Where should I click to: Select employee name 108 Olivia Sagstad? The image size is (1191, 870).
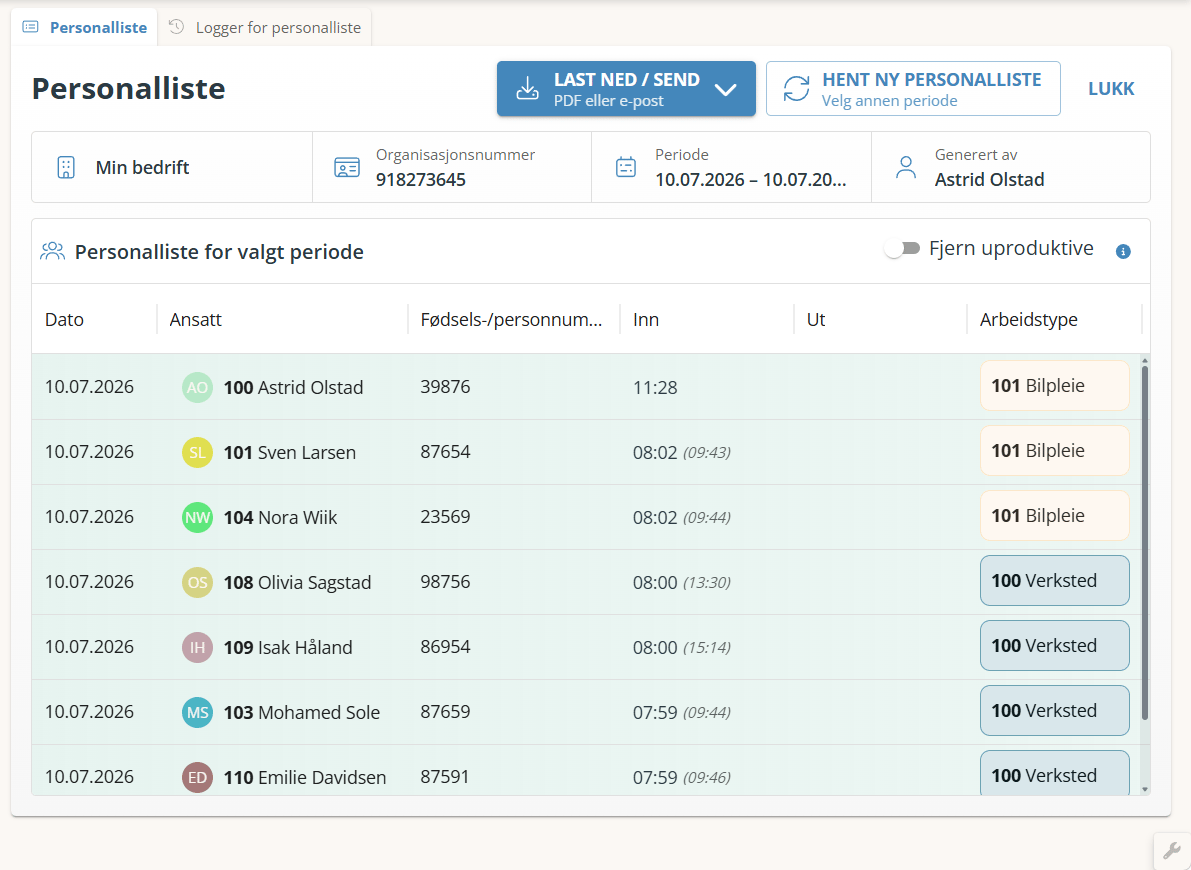pos(297,583)
